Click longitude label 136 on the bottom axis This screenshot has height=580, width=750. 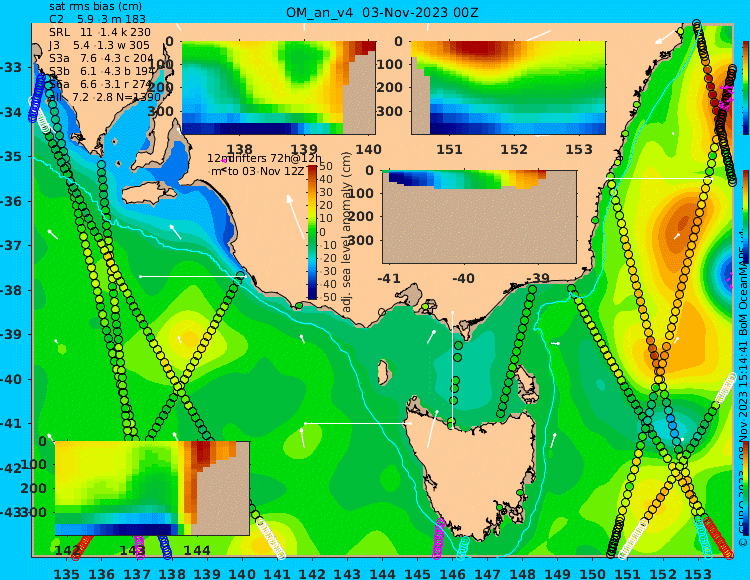(102, 573)
